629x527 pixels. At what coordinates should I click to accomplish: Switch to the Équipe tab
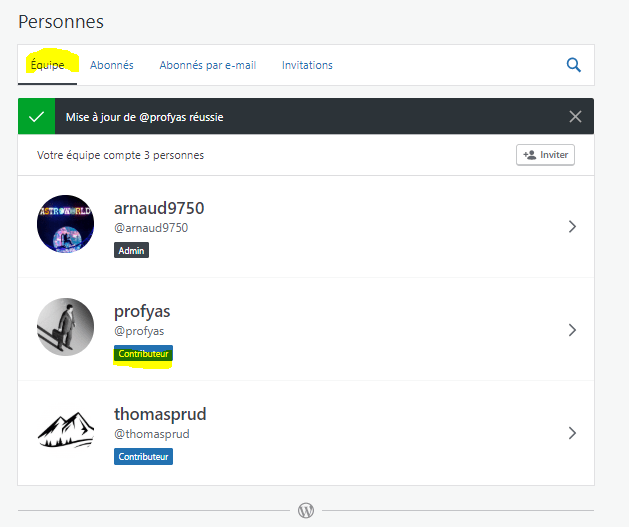click(47, 65)
